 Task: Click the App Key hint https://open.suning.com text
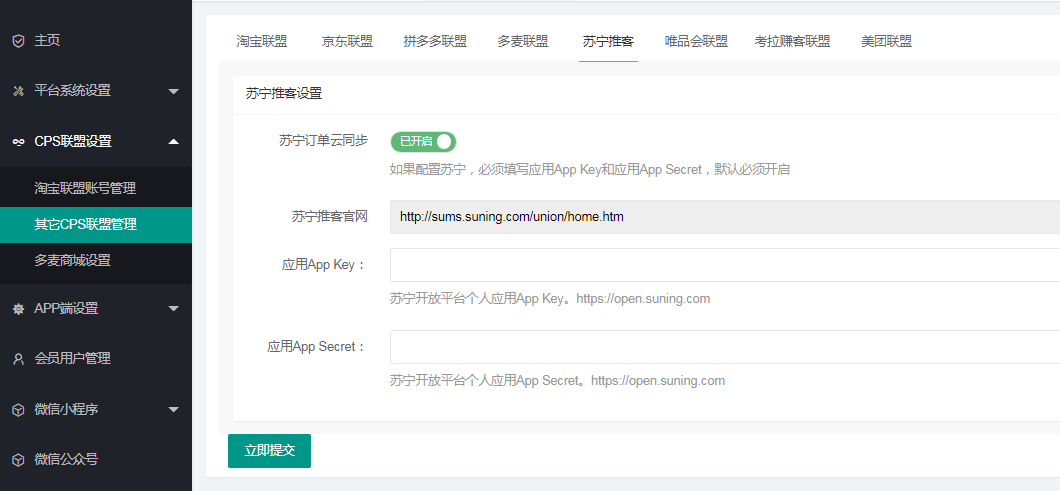pos(643,299)
